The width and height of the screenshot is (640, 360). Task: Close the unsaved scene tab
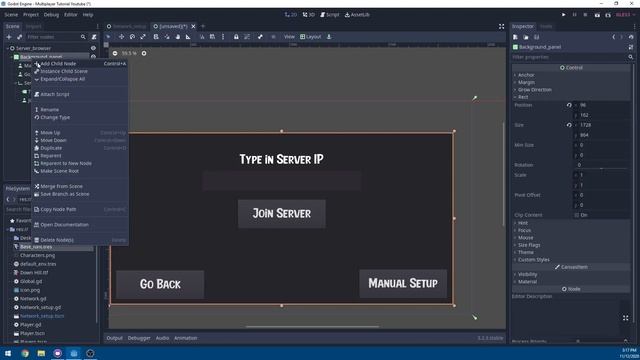click(193, 27)
